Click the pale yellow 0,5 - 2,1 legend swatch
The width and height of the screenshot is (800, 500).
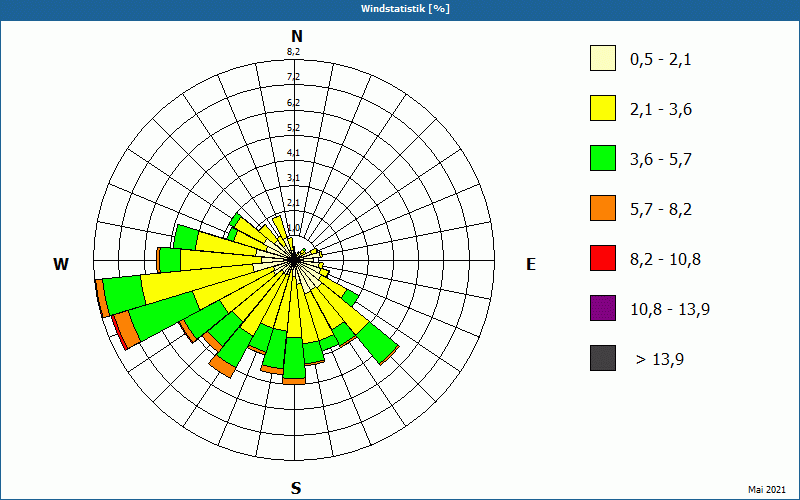(x=603, y=58)
